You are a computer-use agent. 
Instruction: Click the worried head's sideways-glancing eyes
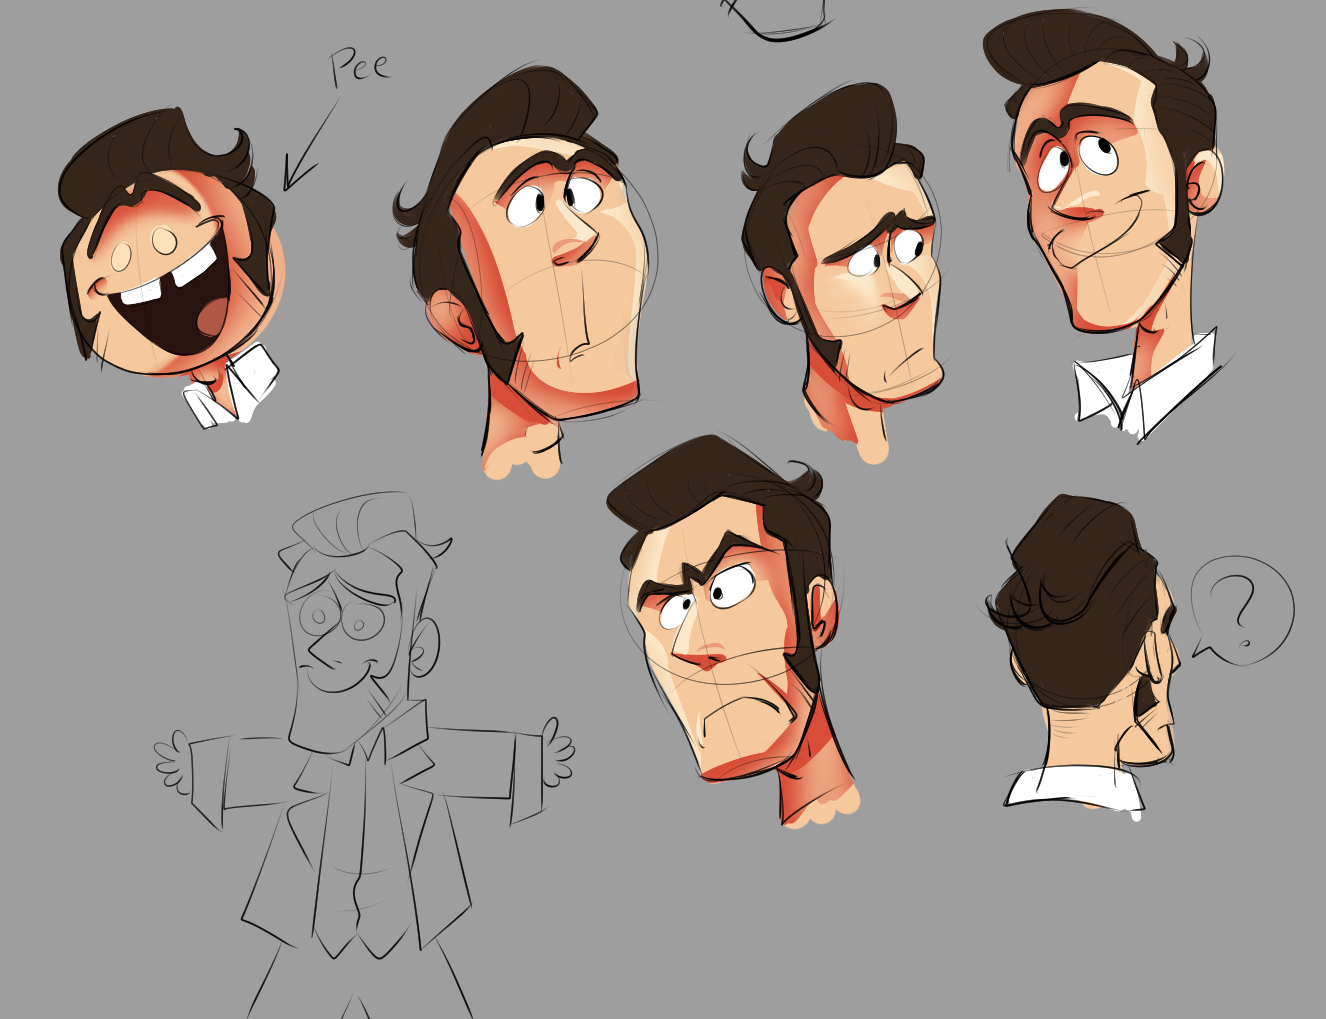click(885, 256)
